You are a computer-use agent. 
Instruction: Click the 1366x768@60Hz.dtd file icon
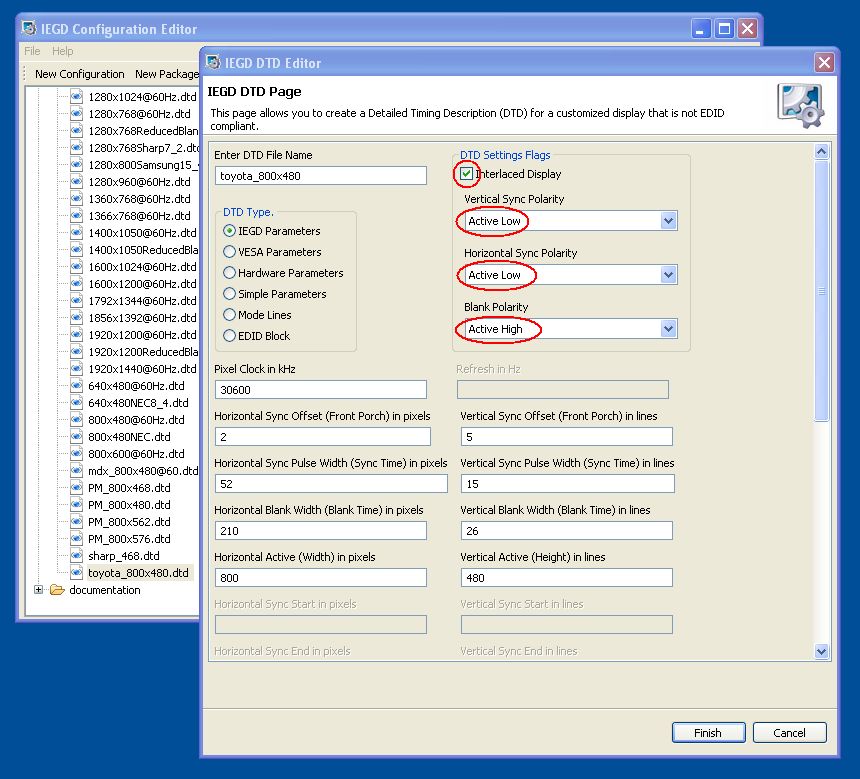pyautogui.click(x=77, y=216)
